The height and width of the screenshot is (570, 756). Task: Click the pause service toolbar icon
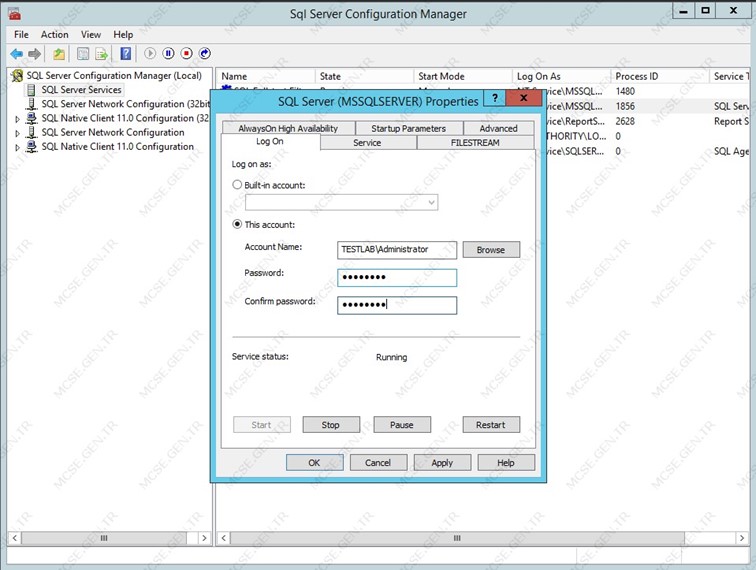point(168,54)
